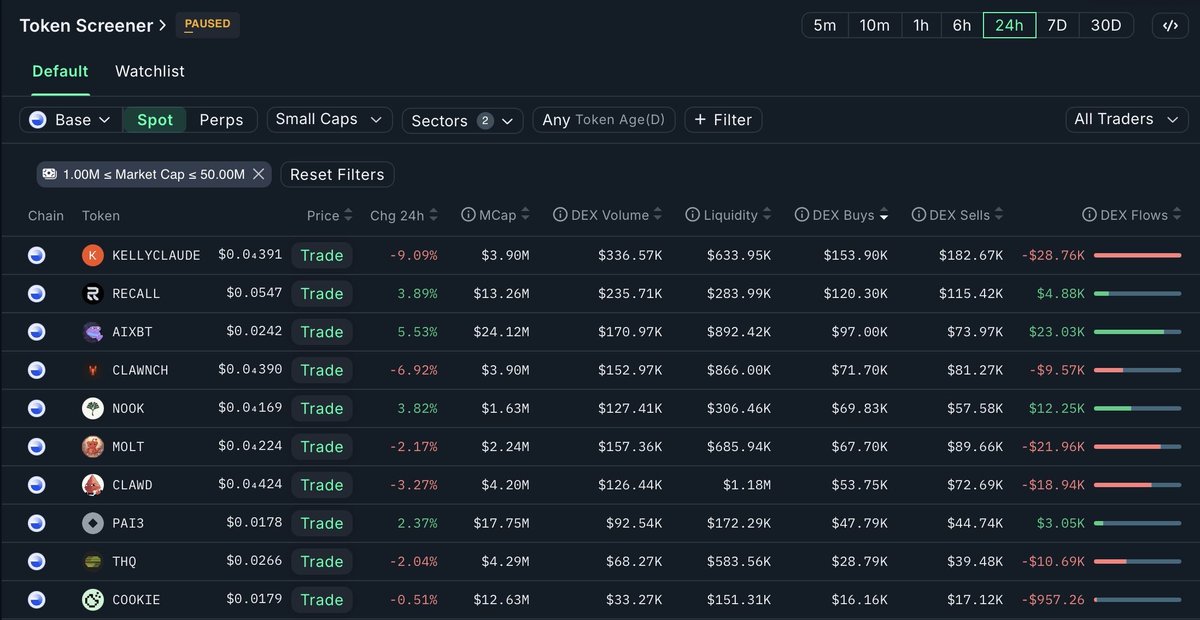1200x620 pixels.
Task: Switch to Watchlist tab
Action: (x=150, y=71)
